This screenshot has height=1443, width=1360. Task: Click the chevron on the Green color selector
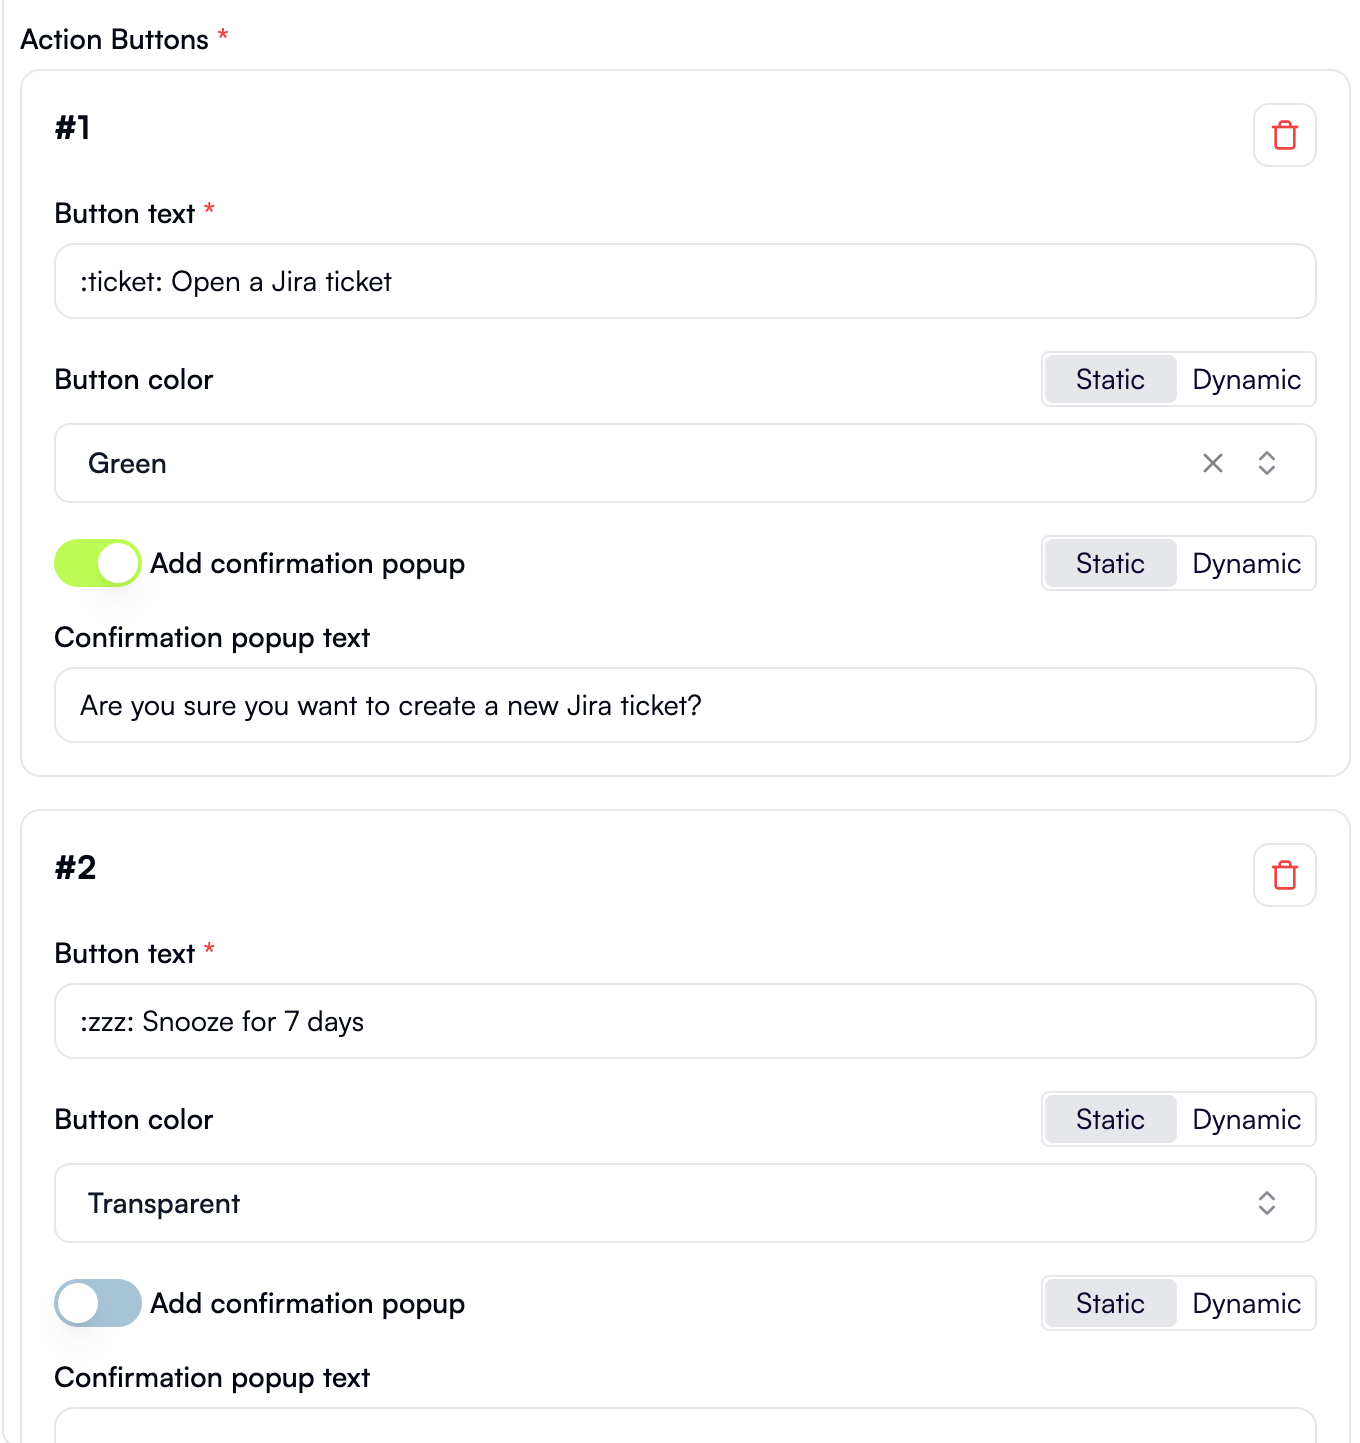point(1266,463)
